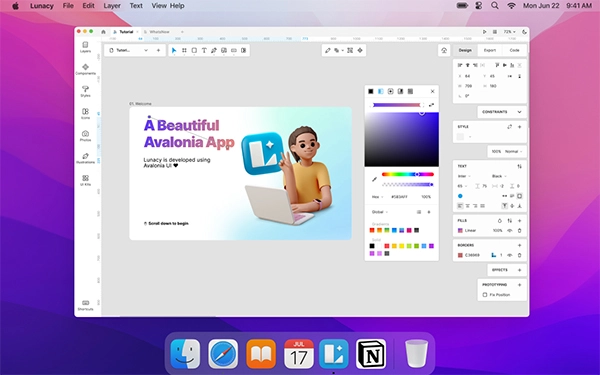Click the opacity slider in color picker
Image resolution: width=600 pixels, height=375 pixels.
[x=408, y=184]
